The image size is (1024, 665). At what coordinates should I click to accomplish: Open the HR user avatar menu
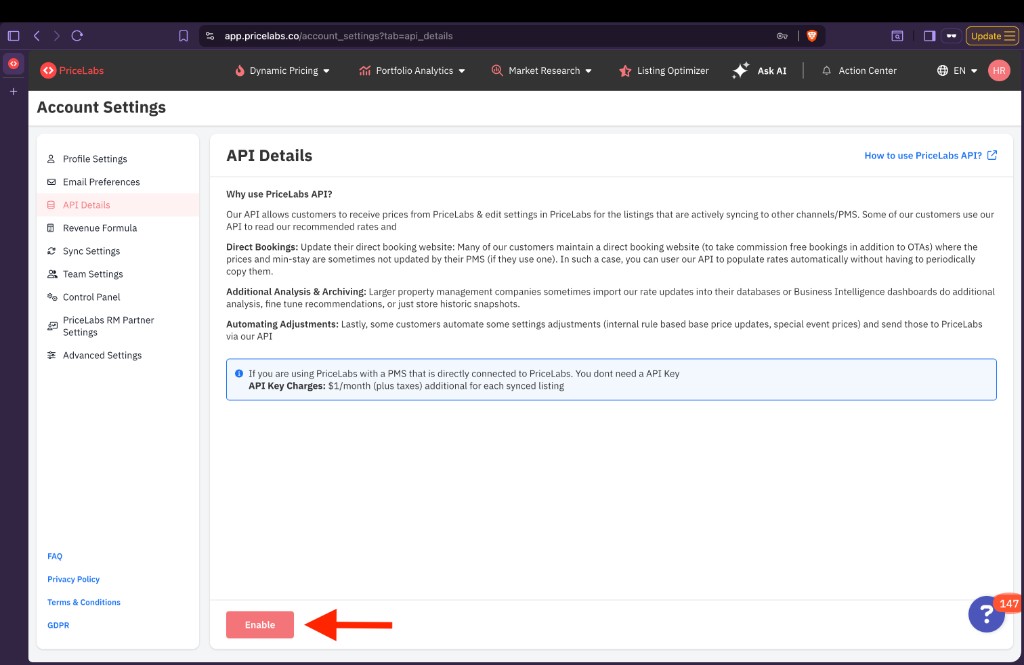click(x=999, y=71)
